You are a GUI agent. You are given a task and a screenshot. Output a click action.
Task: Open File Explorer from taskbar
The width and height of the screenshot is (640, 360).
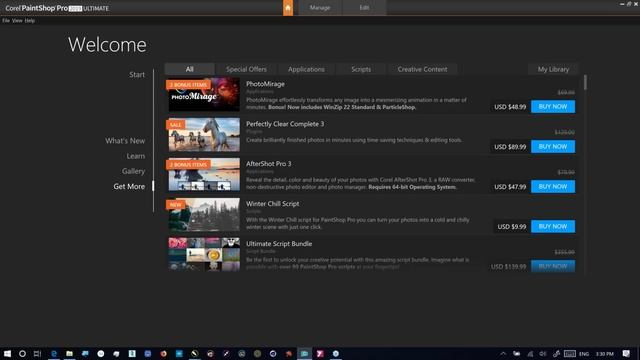pos(69,354)
